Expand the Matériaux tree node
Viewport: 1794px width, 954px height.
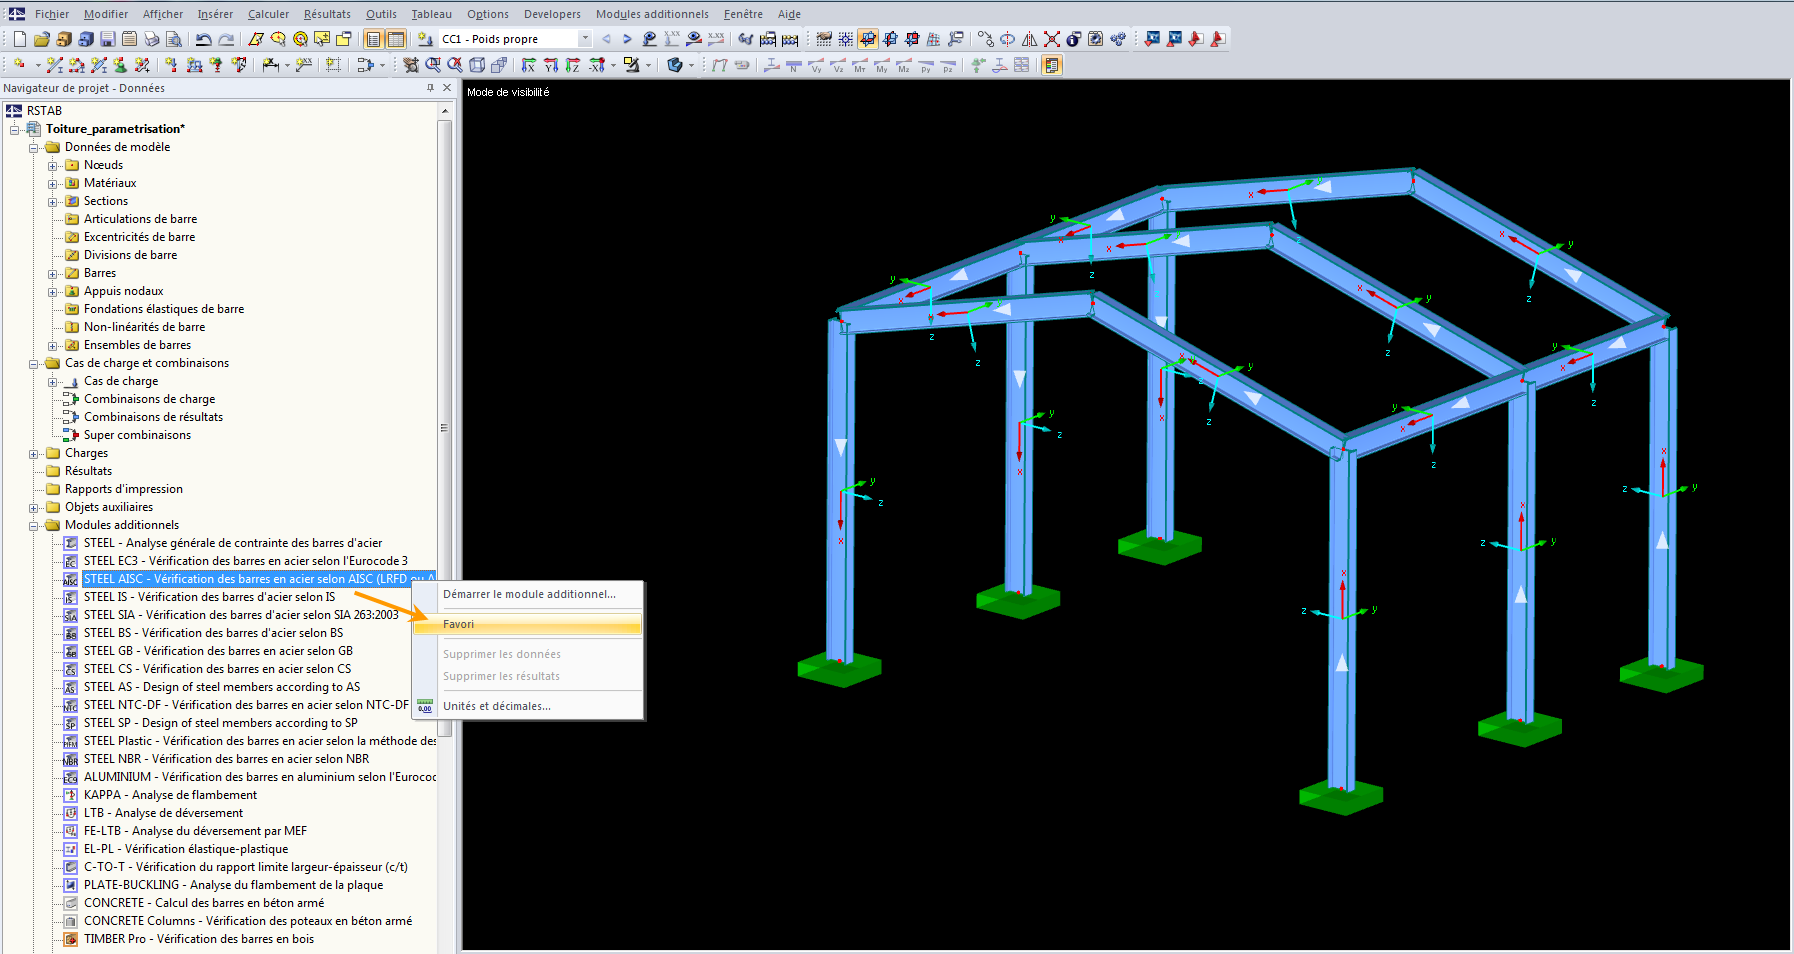click(x=53, y=184)
